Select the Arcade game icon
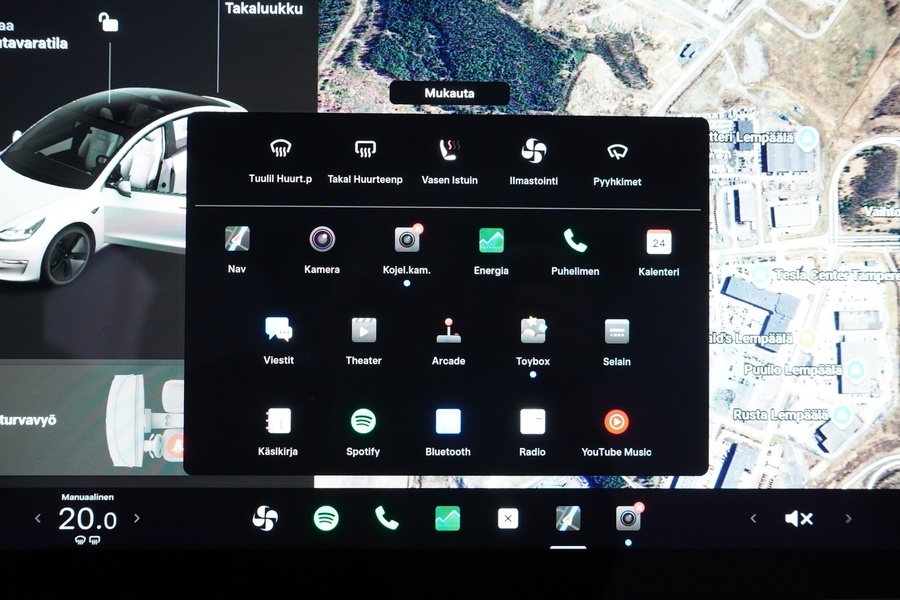900x600 pixels. [447, 330]
